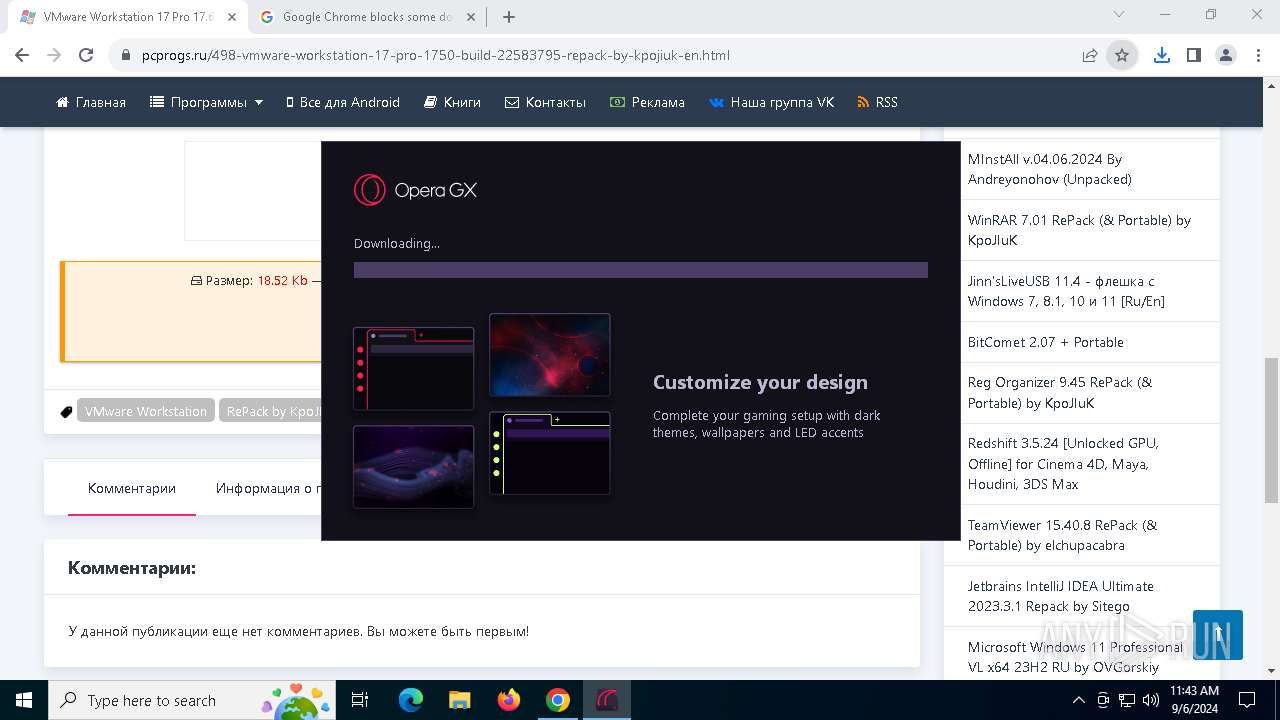Open notification center icon
1280x720 pixels.
(1248, 700)
